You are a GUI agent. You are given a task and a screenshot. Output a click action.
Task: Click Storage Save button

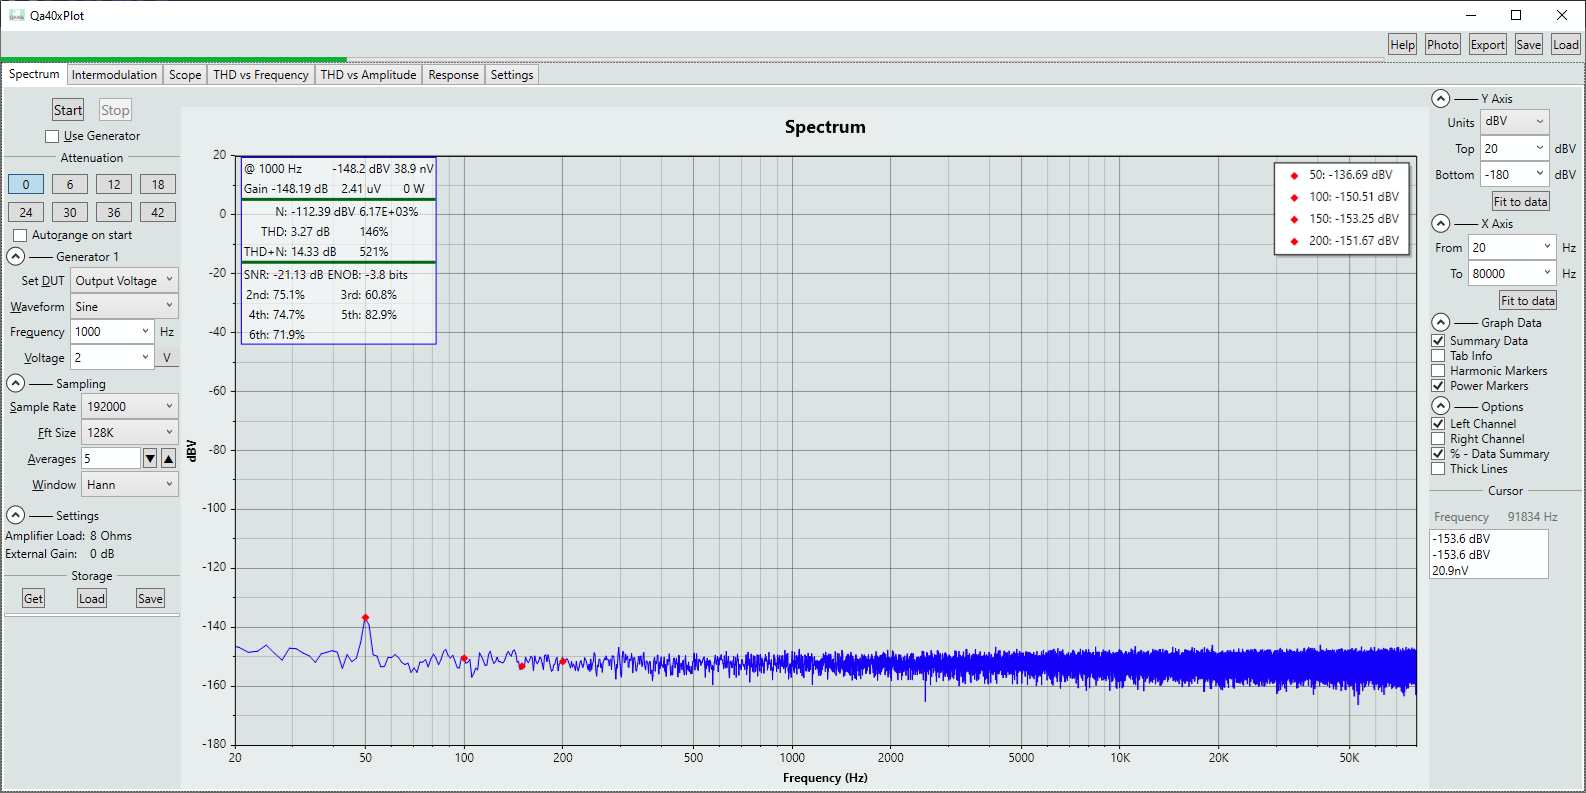(x=150, y=598)
